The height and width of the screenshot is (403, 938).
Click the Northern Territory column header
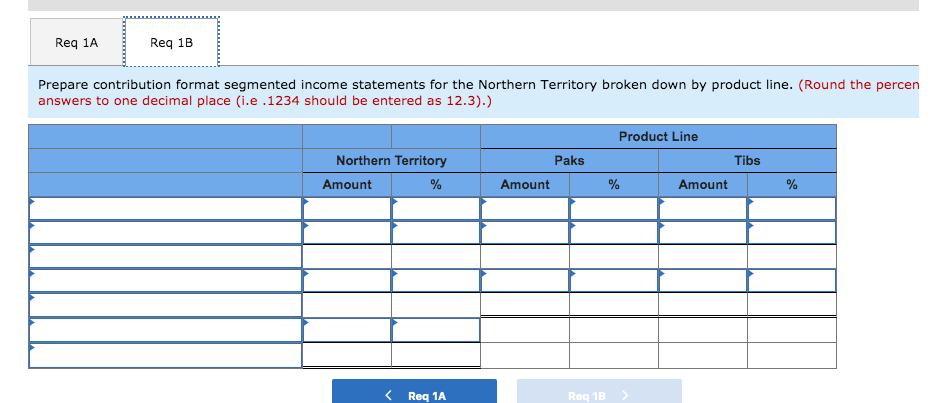pos(391,160)
